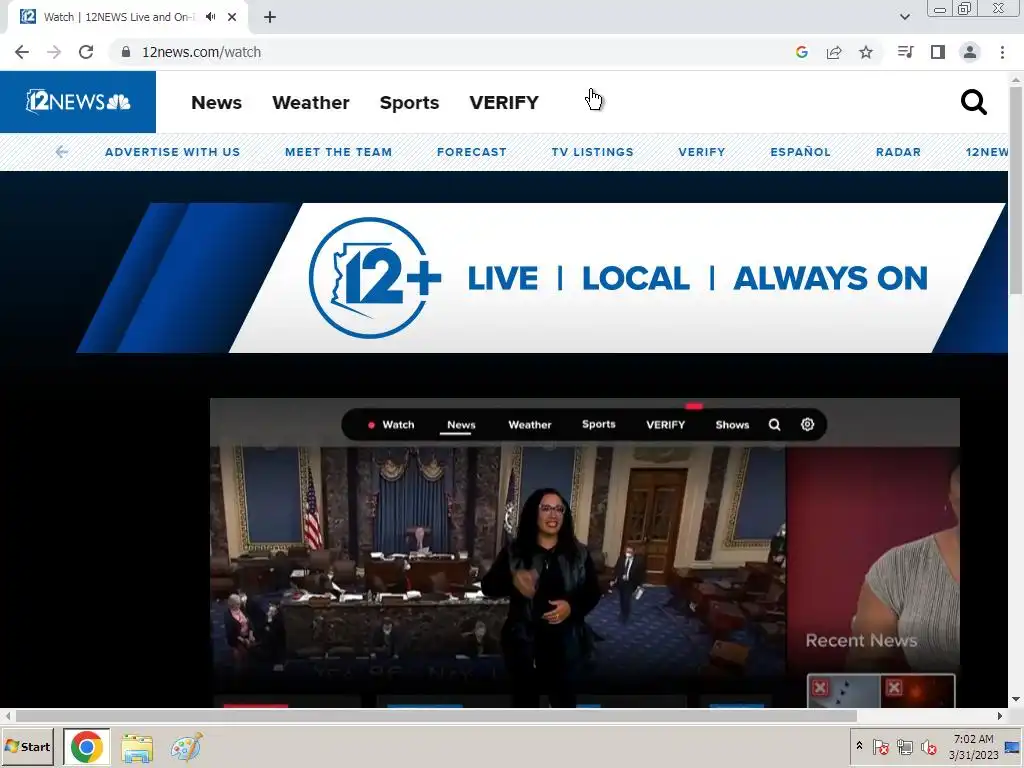
Task: Click the horizontal scrollbar right arrow
Action: (1000, 716)
